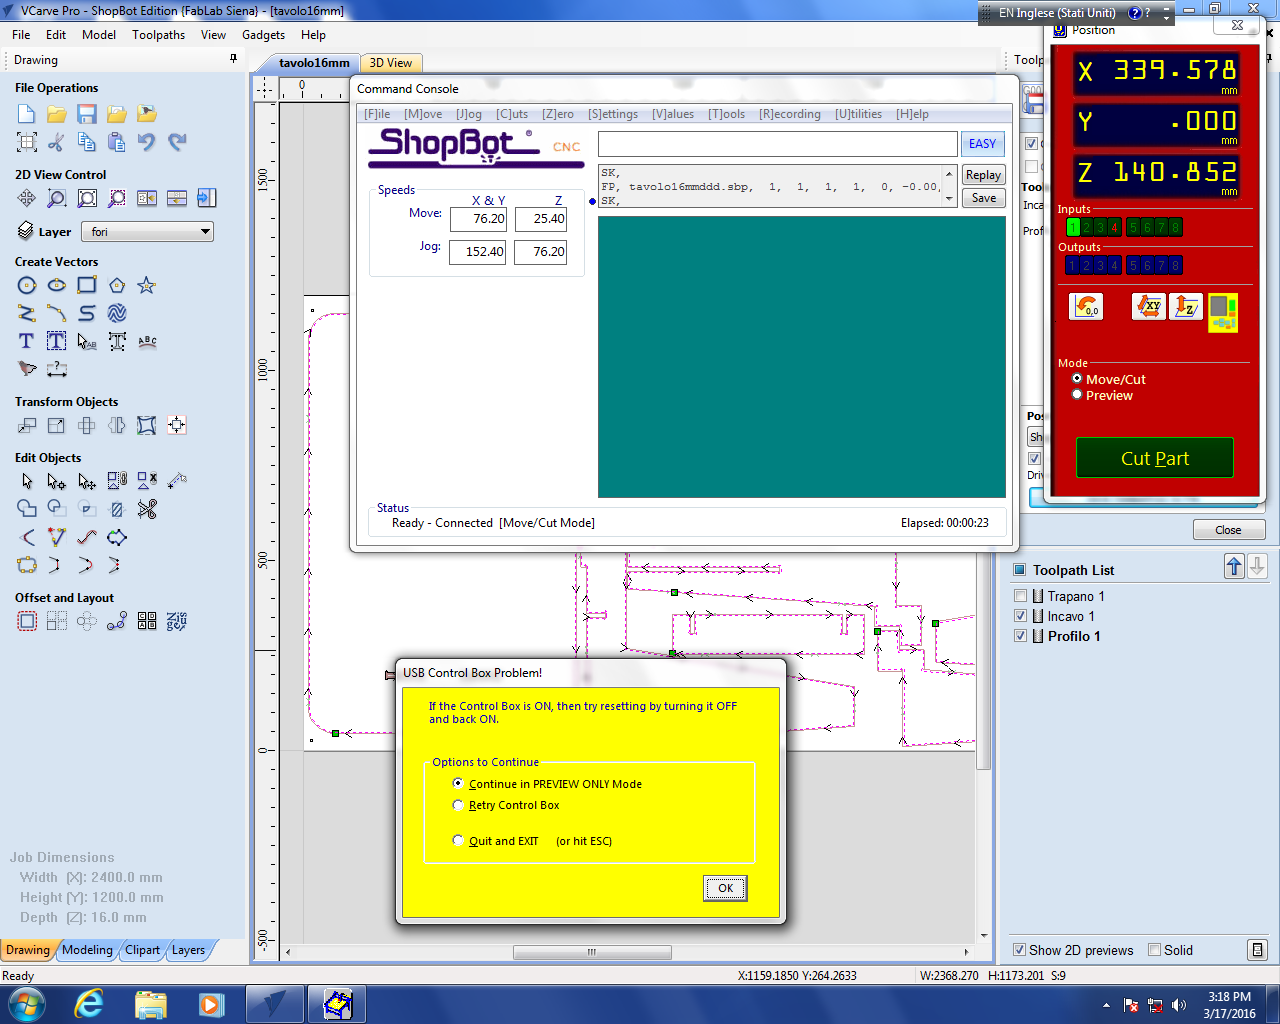Click the Zero axes icon in Position window
This screenshot has width=1280, height=1024.
tap(1086, 306)
